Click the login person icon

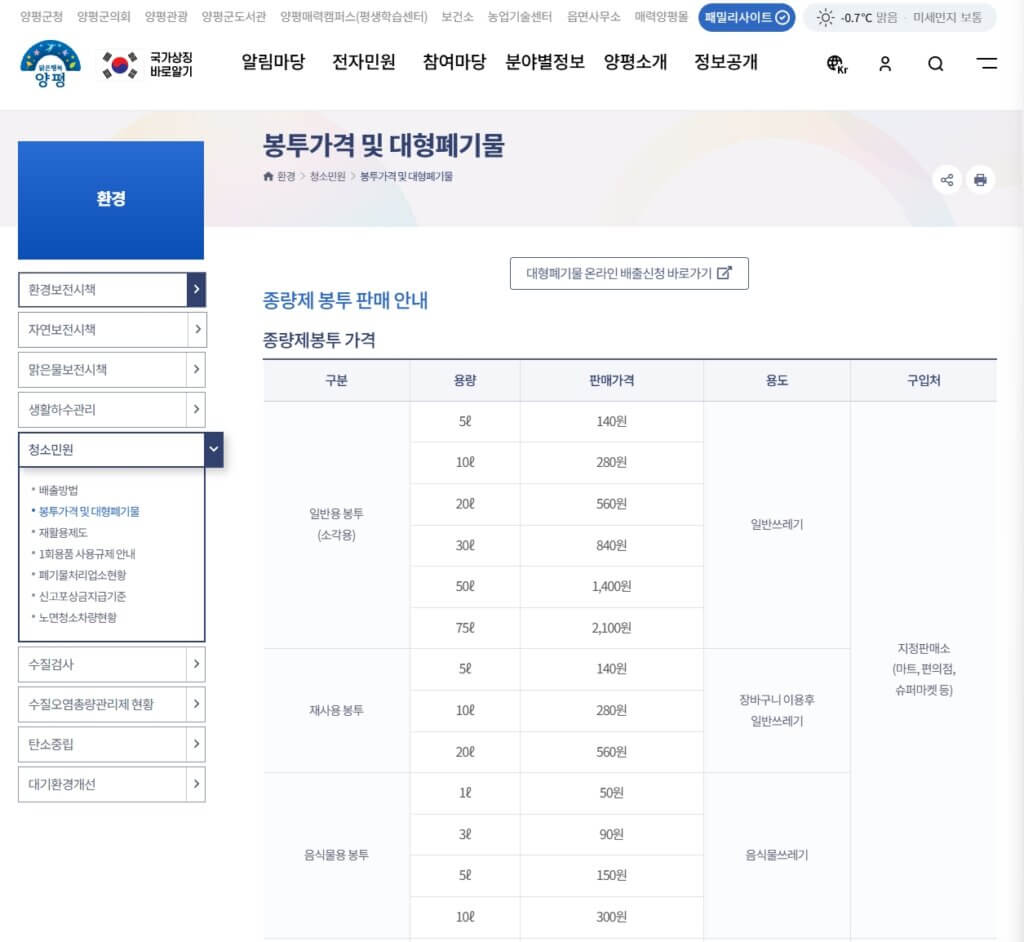coord(884,63)
